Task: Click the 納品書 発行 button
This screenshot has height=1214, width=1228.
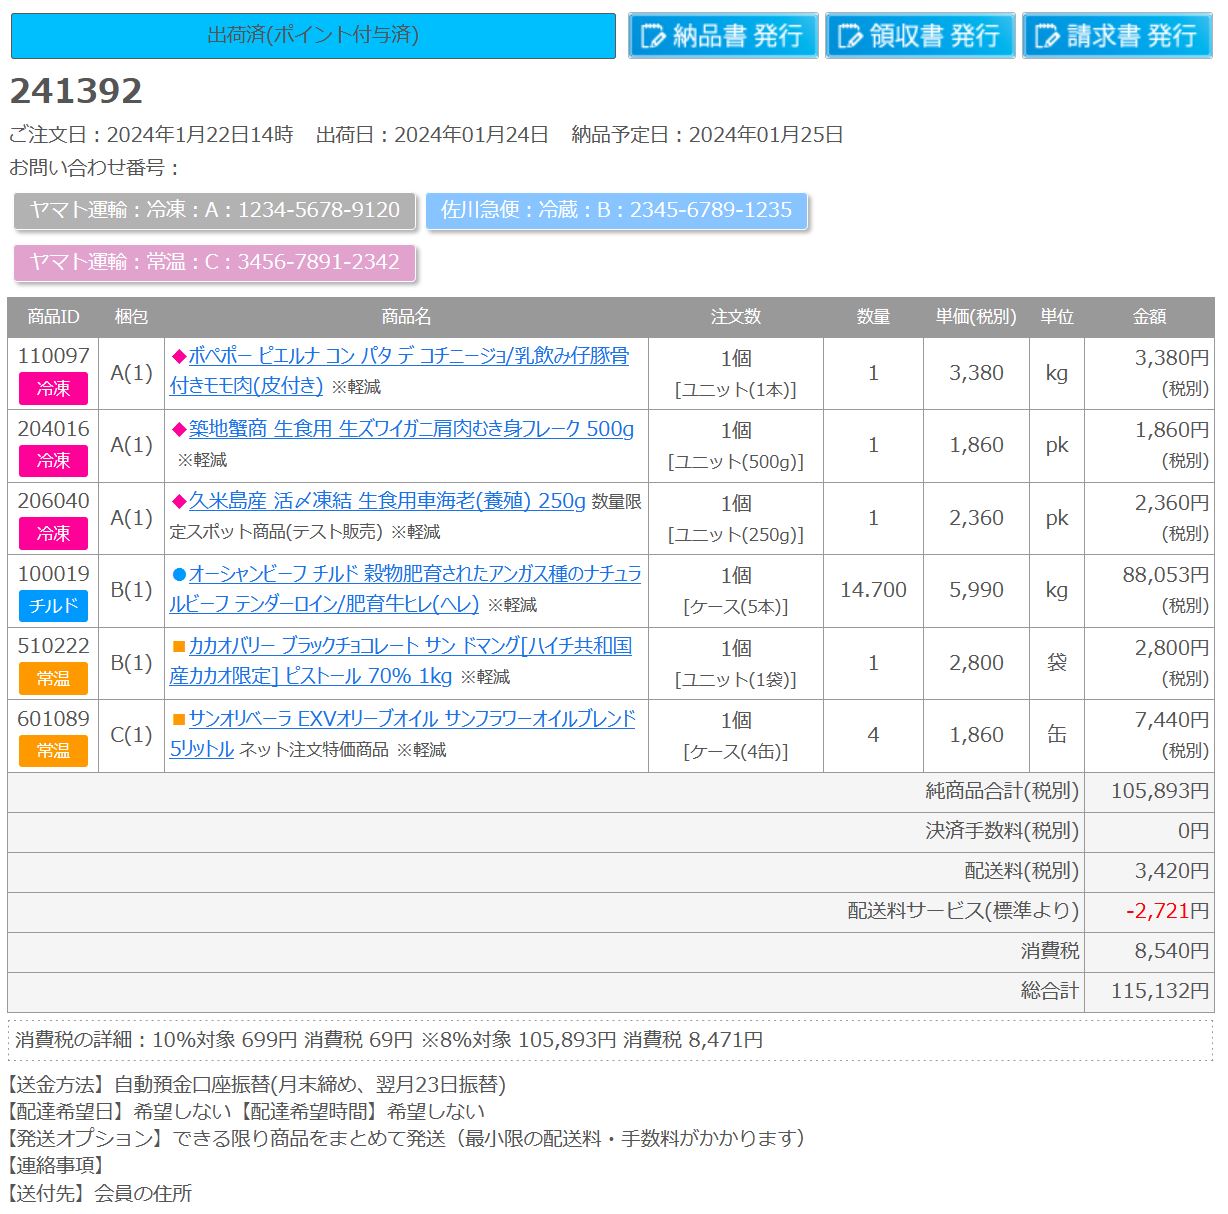Action: point(723,36)
